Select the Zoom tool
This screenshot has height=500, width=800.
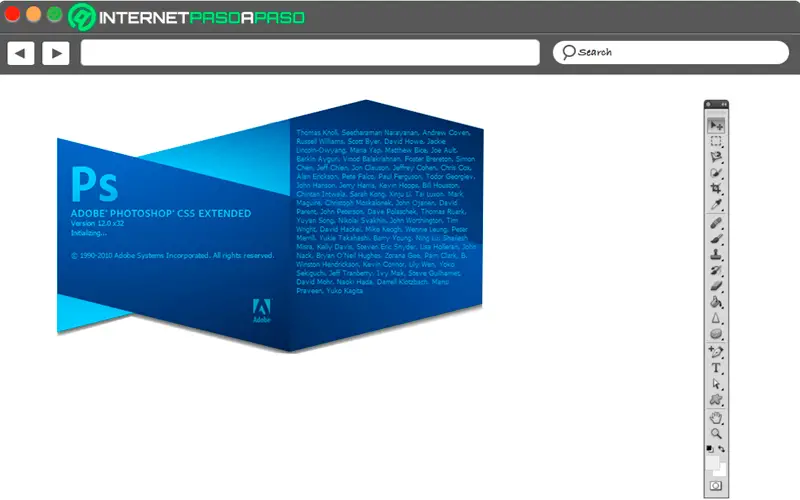(716, 434)
